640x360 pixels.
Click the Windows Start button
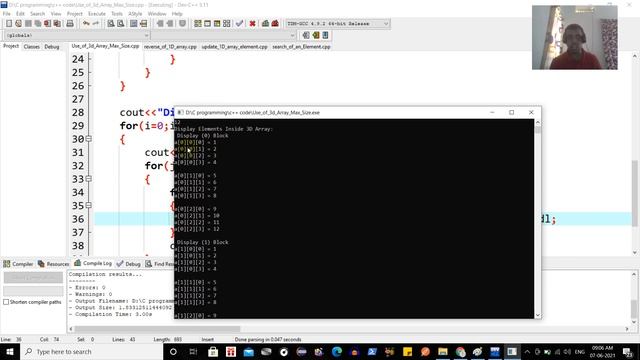[10, 351]
